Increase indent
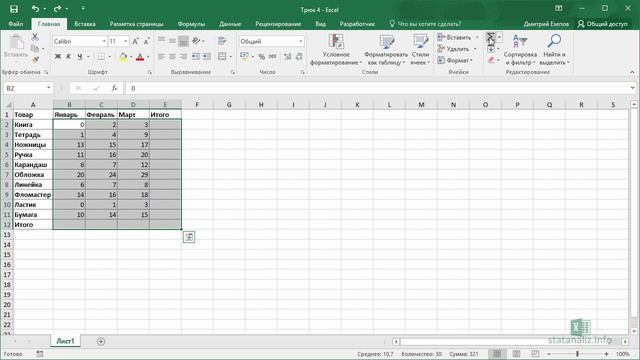640x360 pixels. (207, 56)
